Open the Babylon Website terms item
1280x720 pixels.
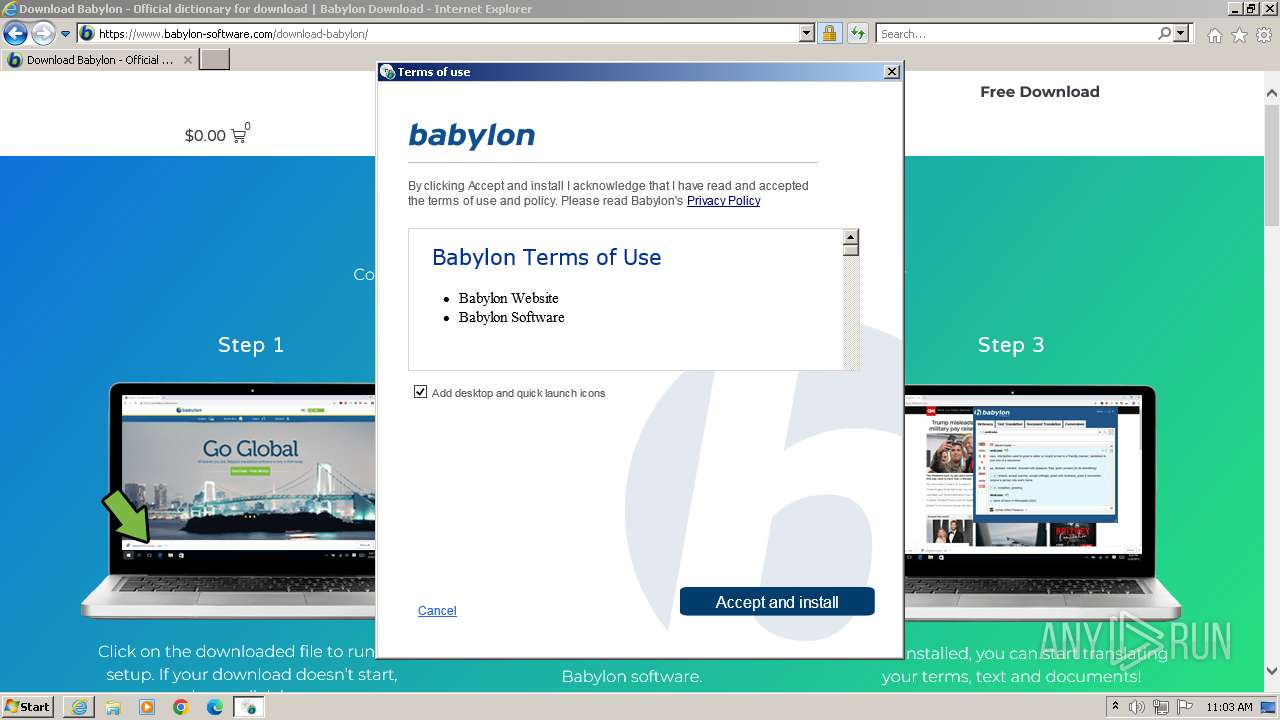[x=508, y=298]
